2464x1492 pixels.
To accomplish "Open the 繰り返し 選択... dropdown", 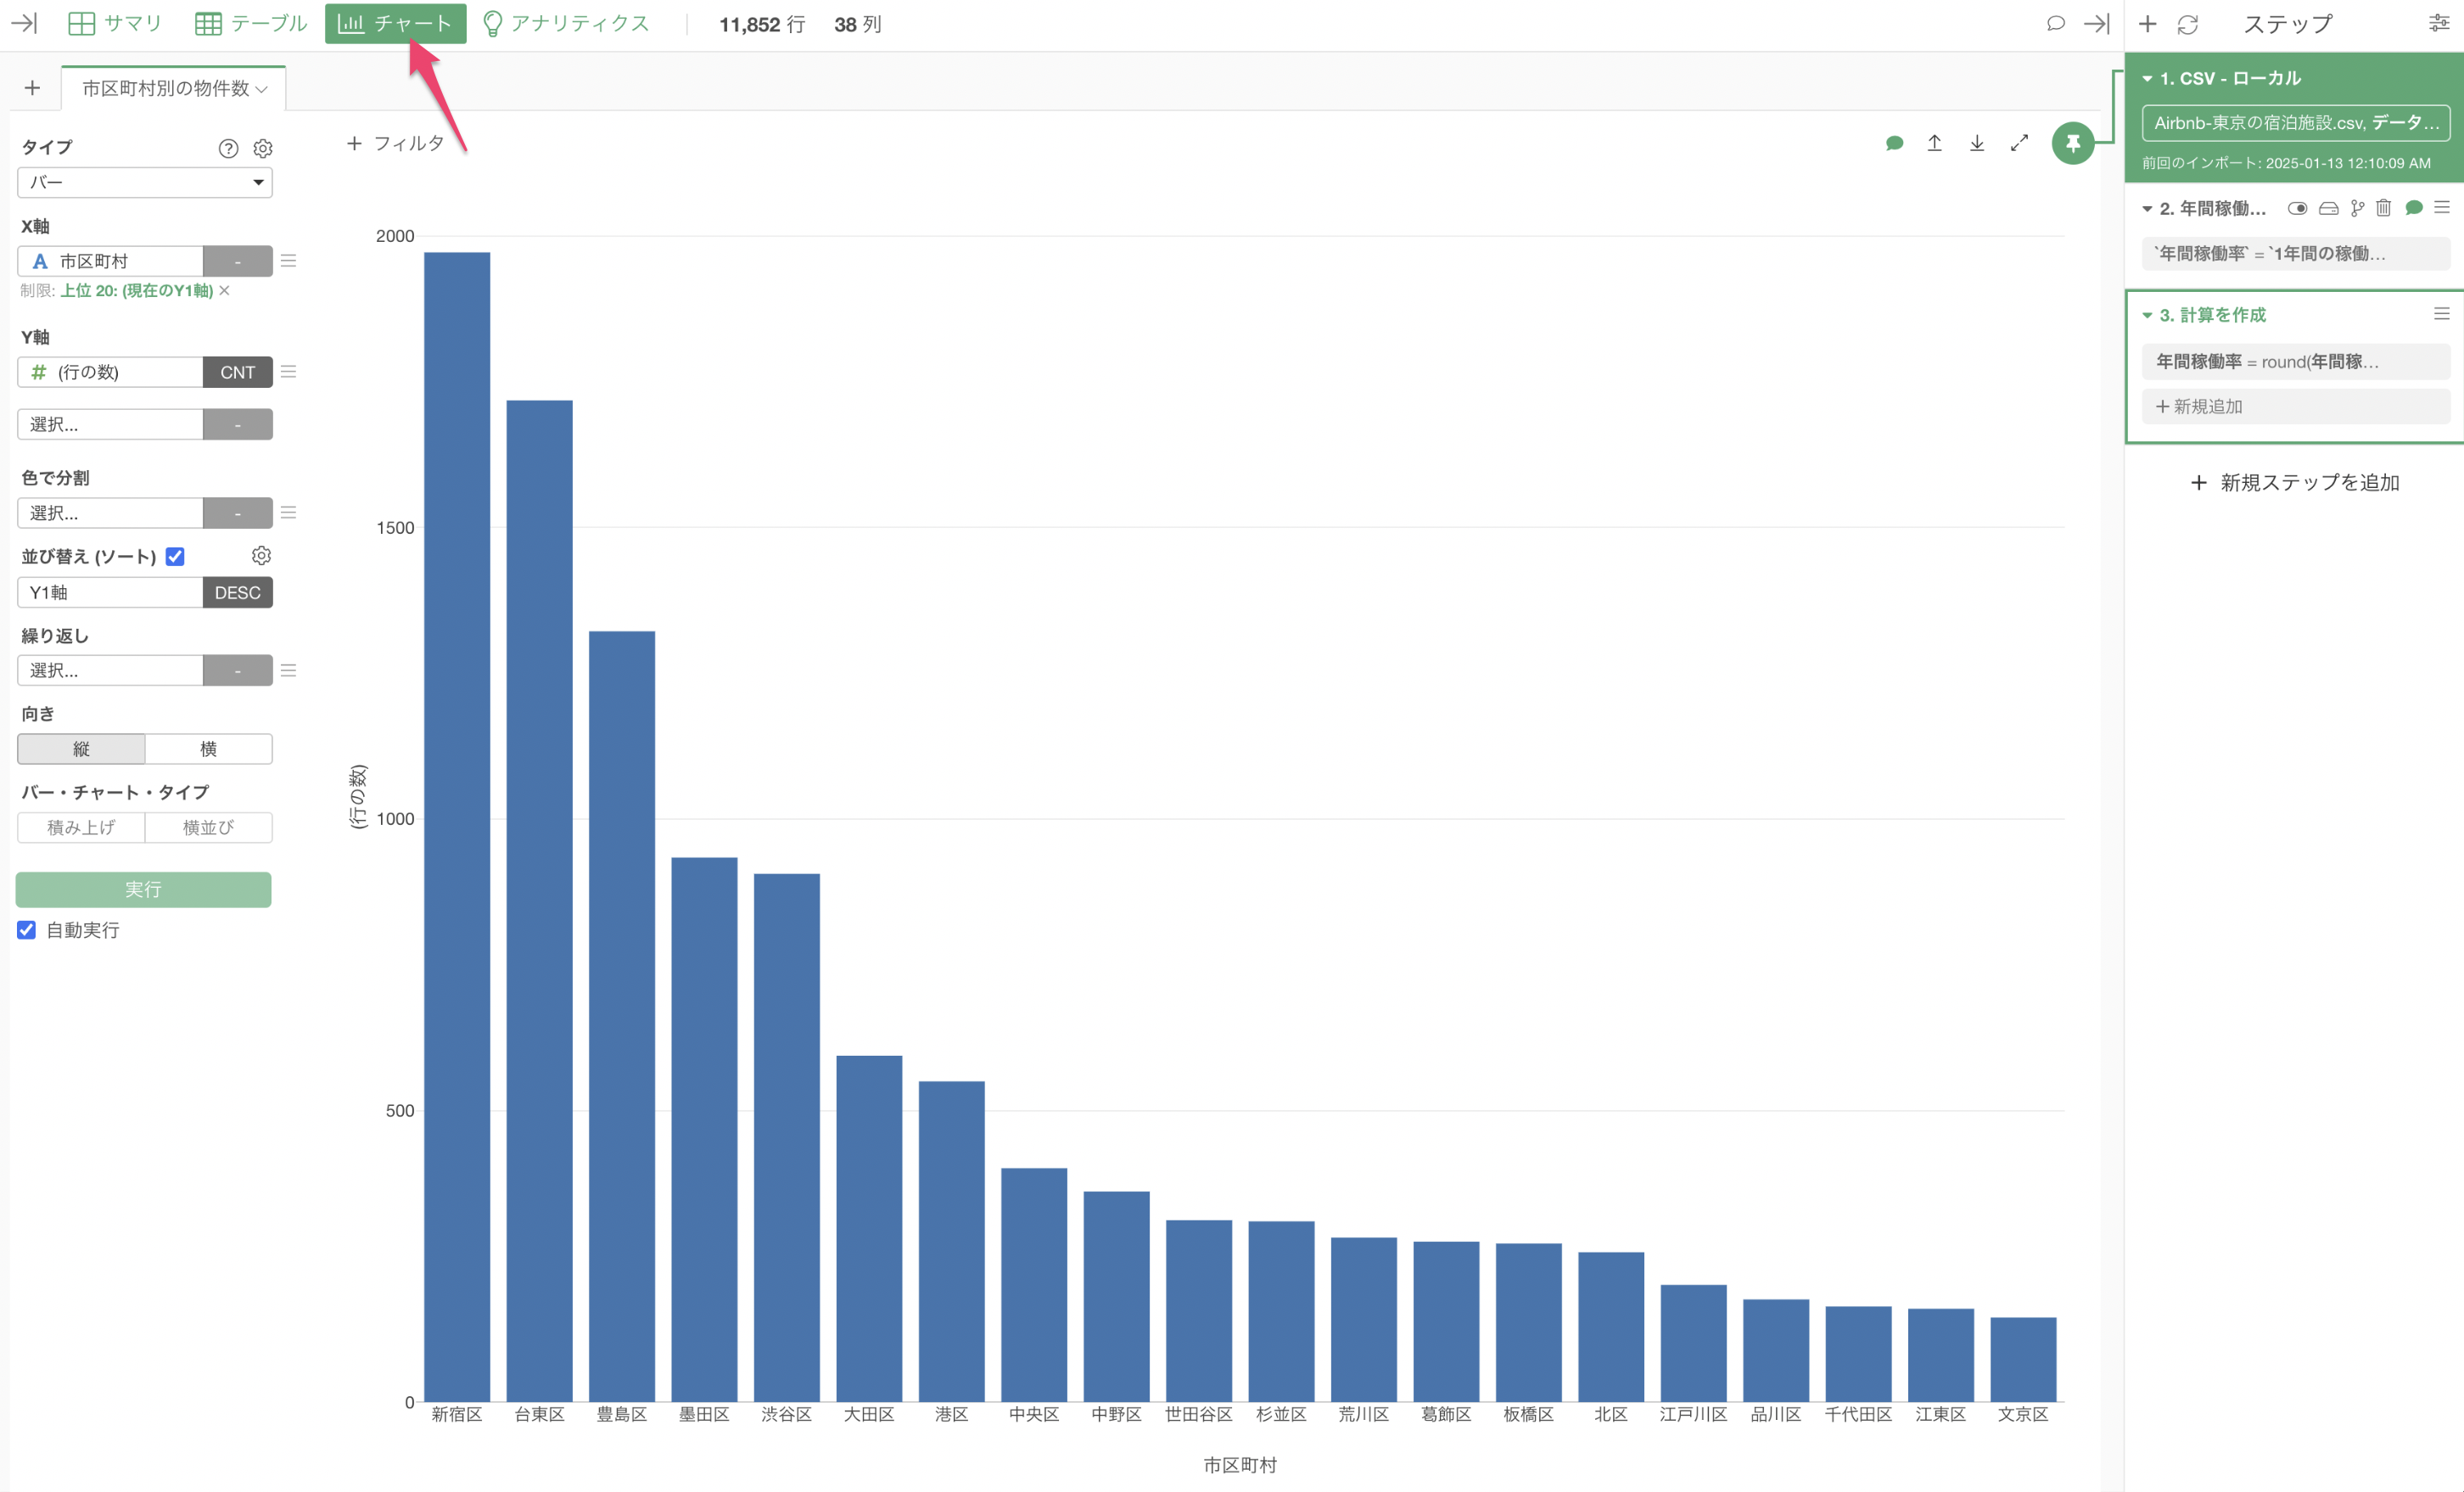I will (x=110, y=670).
